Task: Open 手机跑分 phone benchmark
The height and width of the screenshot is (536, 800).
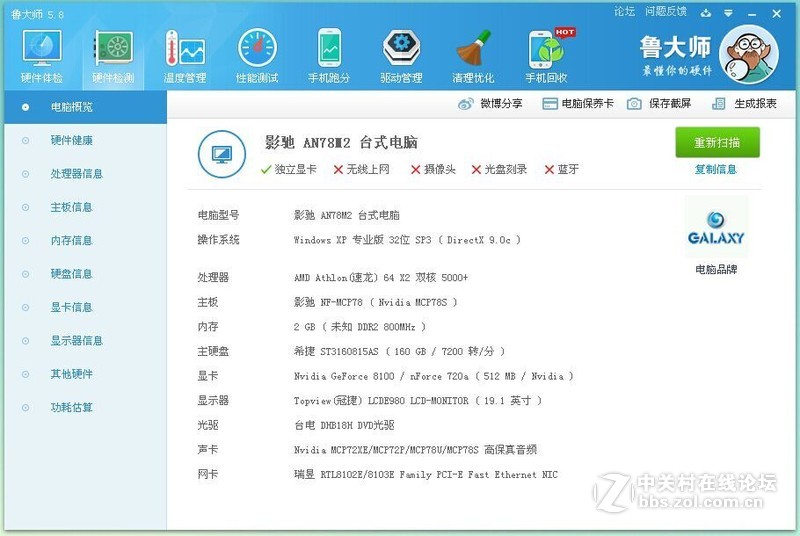Action: coord(329,56)
